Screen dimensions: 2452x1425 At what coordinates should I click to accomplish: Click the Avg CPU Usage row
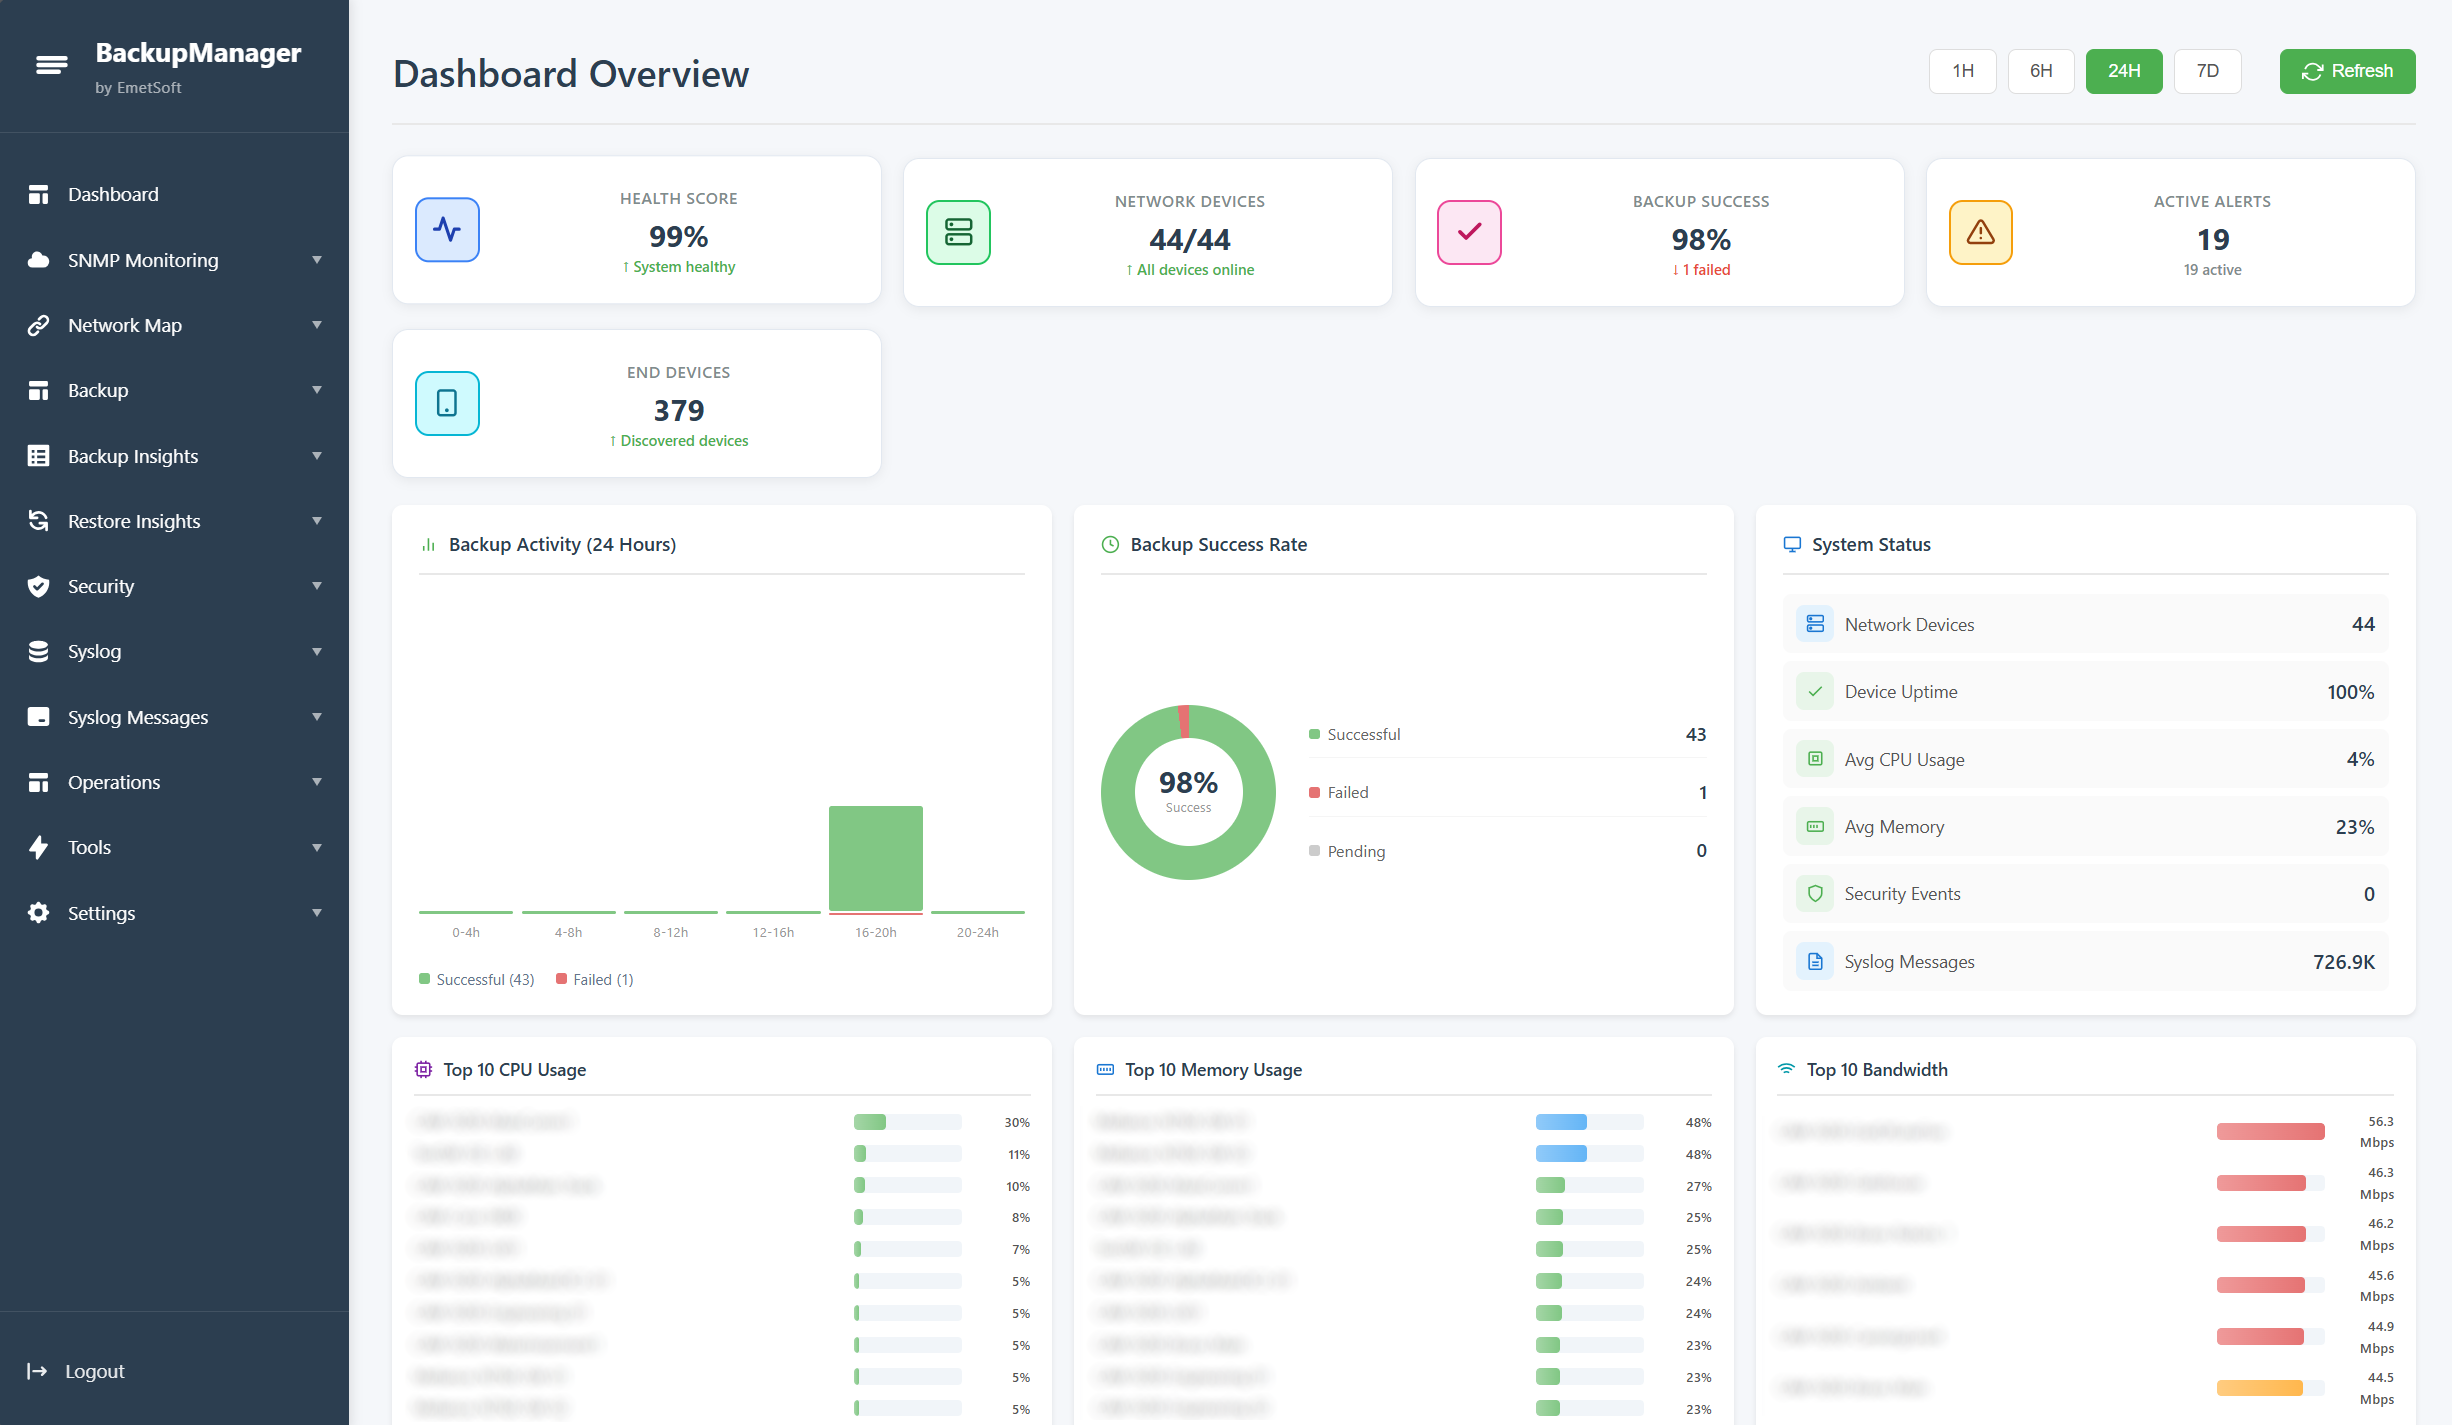[2085, 760]
